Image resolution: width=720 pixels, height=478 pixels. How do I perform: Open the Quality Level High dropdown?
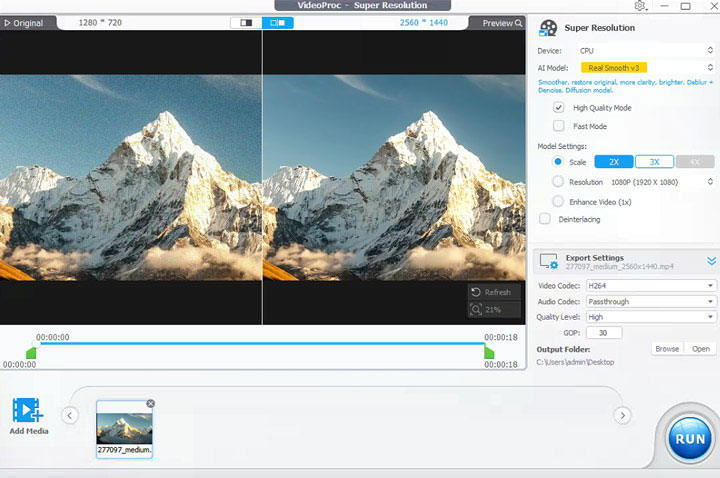click(651, 317)
